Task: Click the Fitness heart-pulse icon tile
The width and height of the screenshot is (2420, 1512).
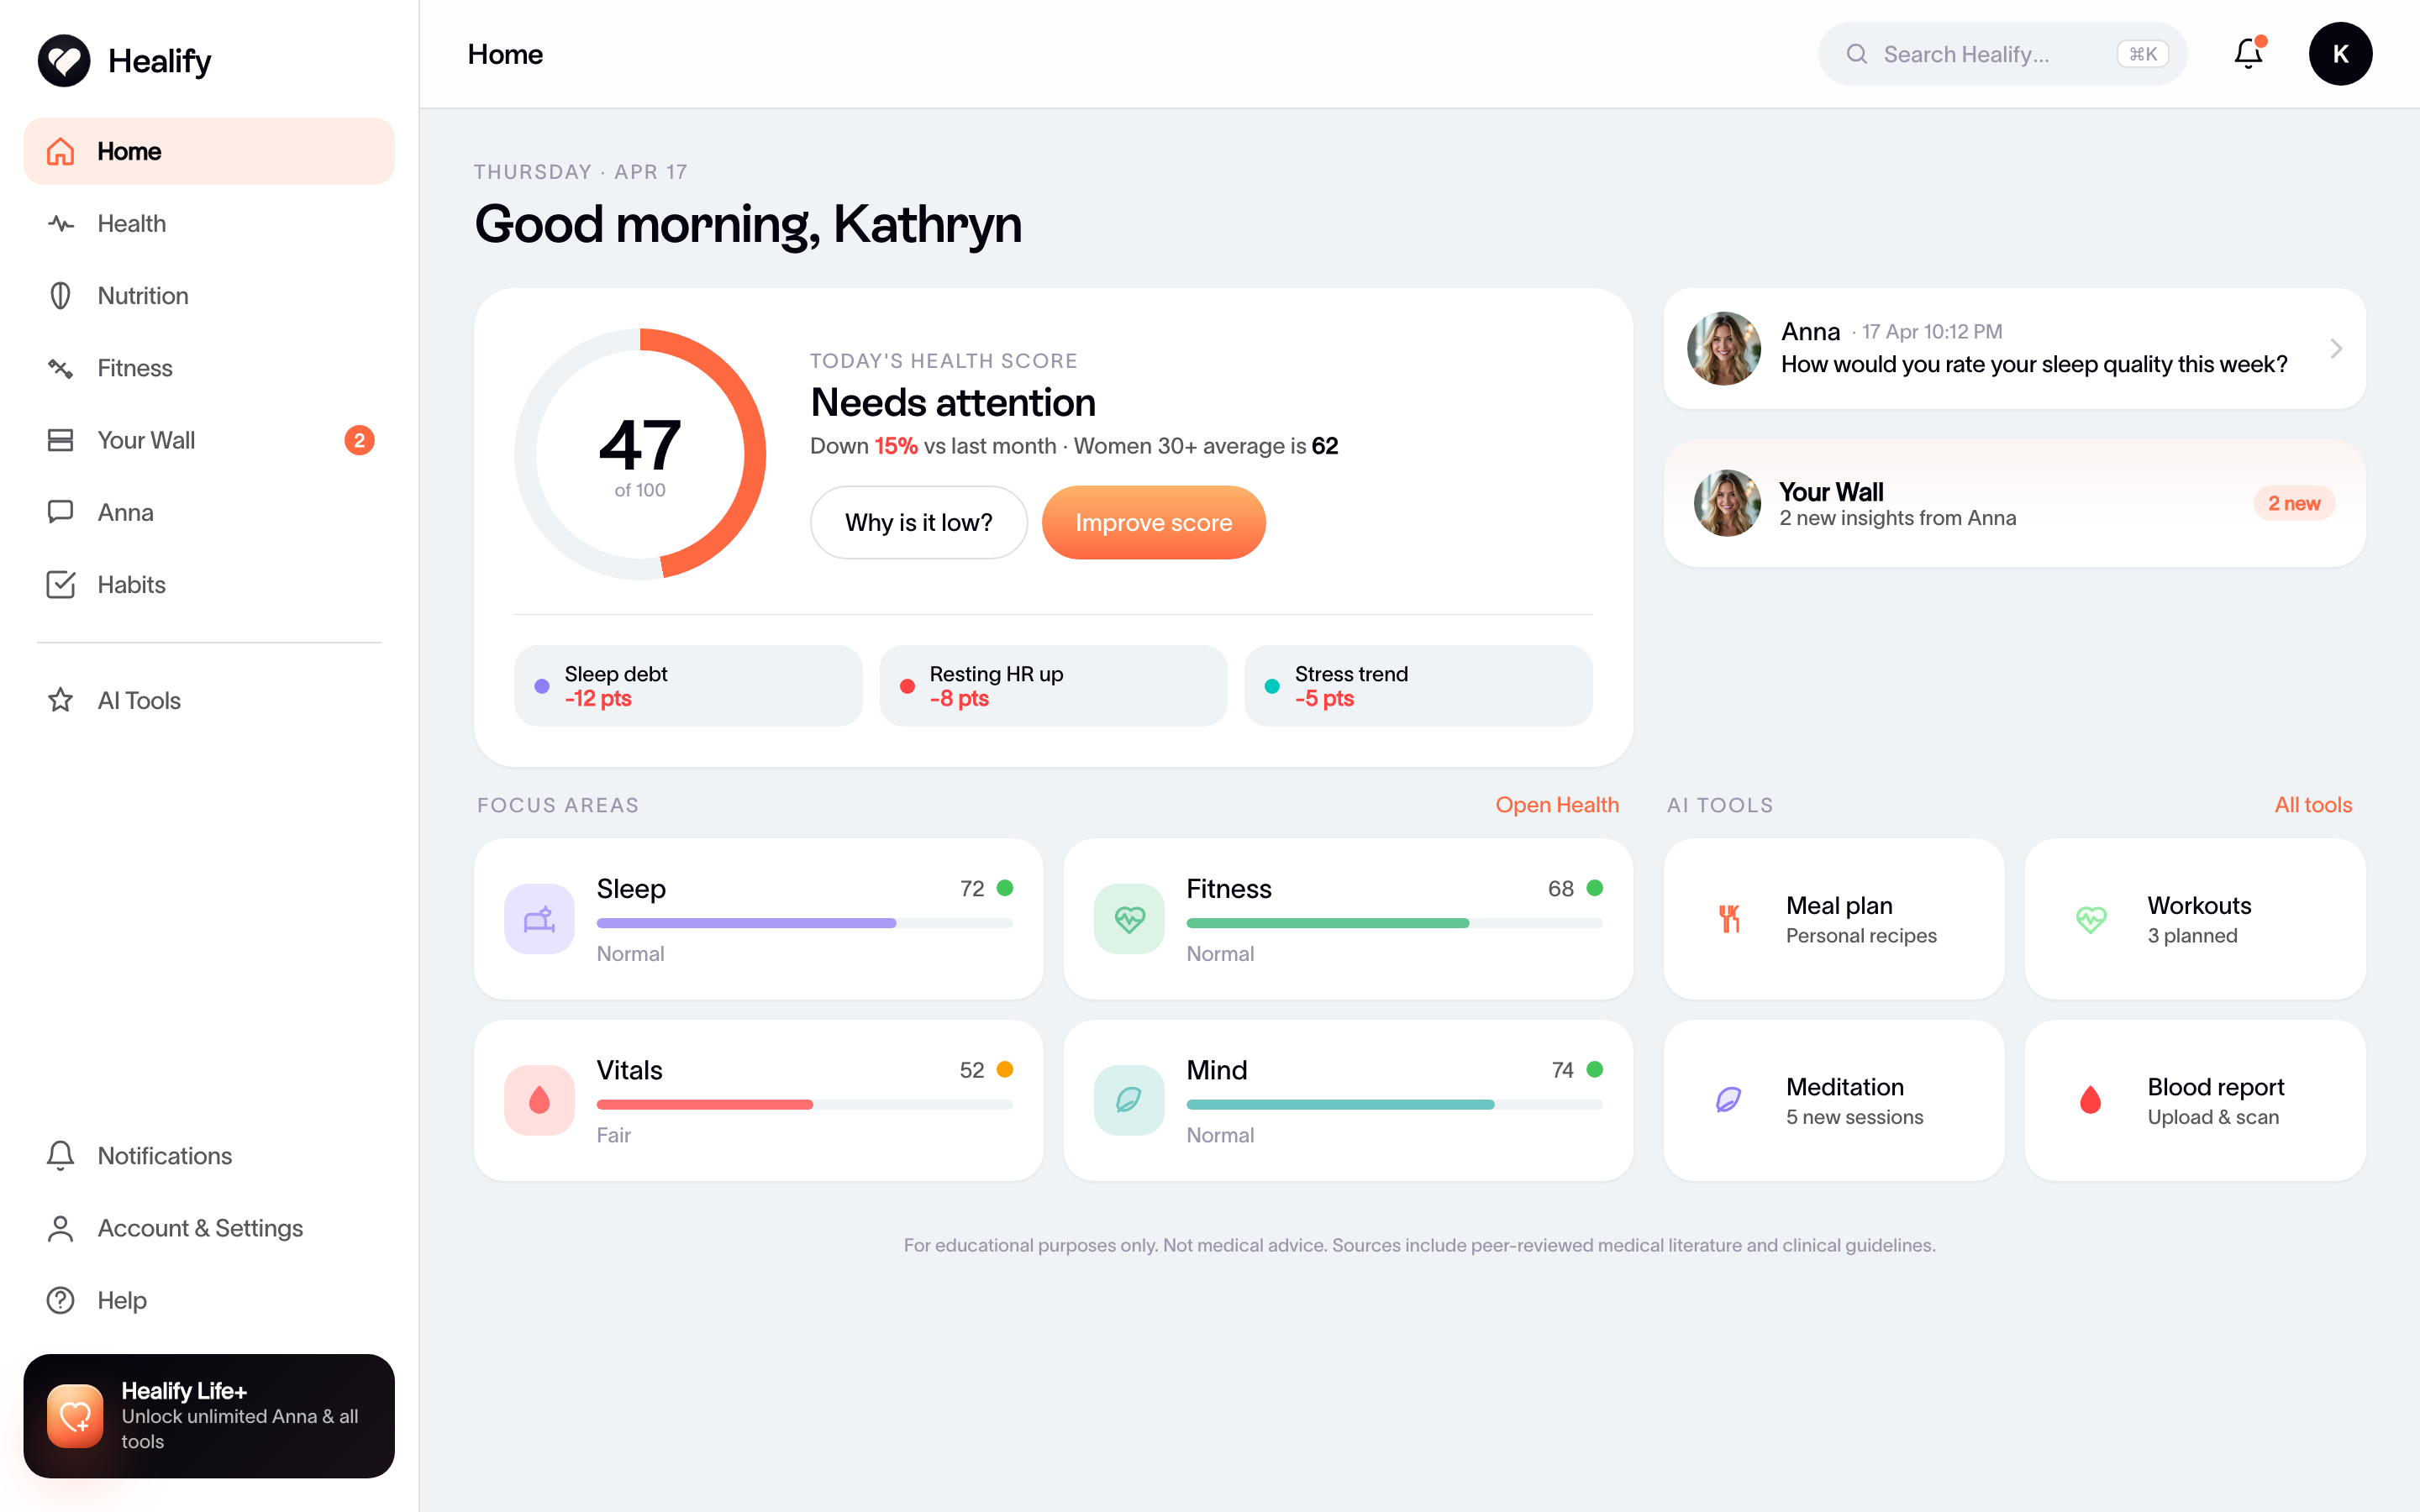Action: tap(1129, 919)
